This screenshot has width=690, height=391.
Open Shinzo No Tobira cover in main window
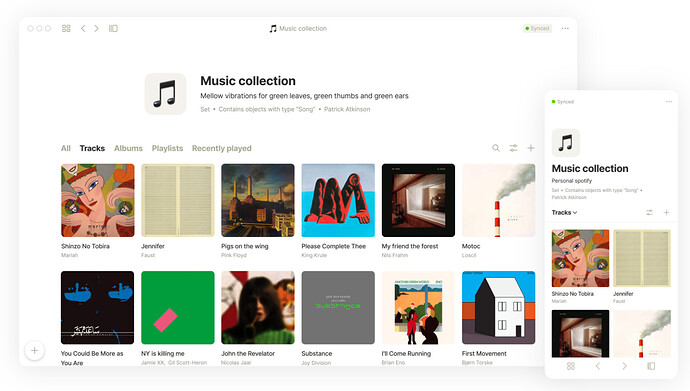point(98,200)
